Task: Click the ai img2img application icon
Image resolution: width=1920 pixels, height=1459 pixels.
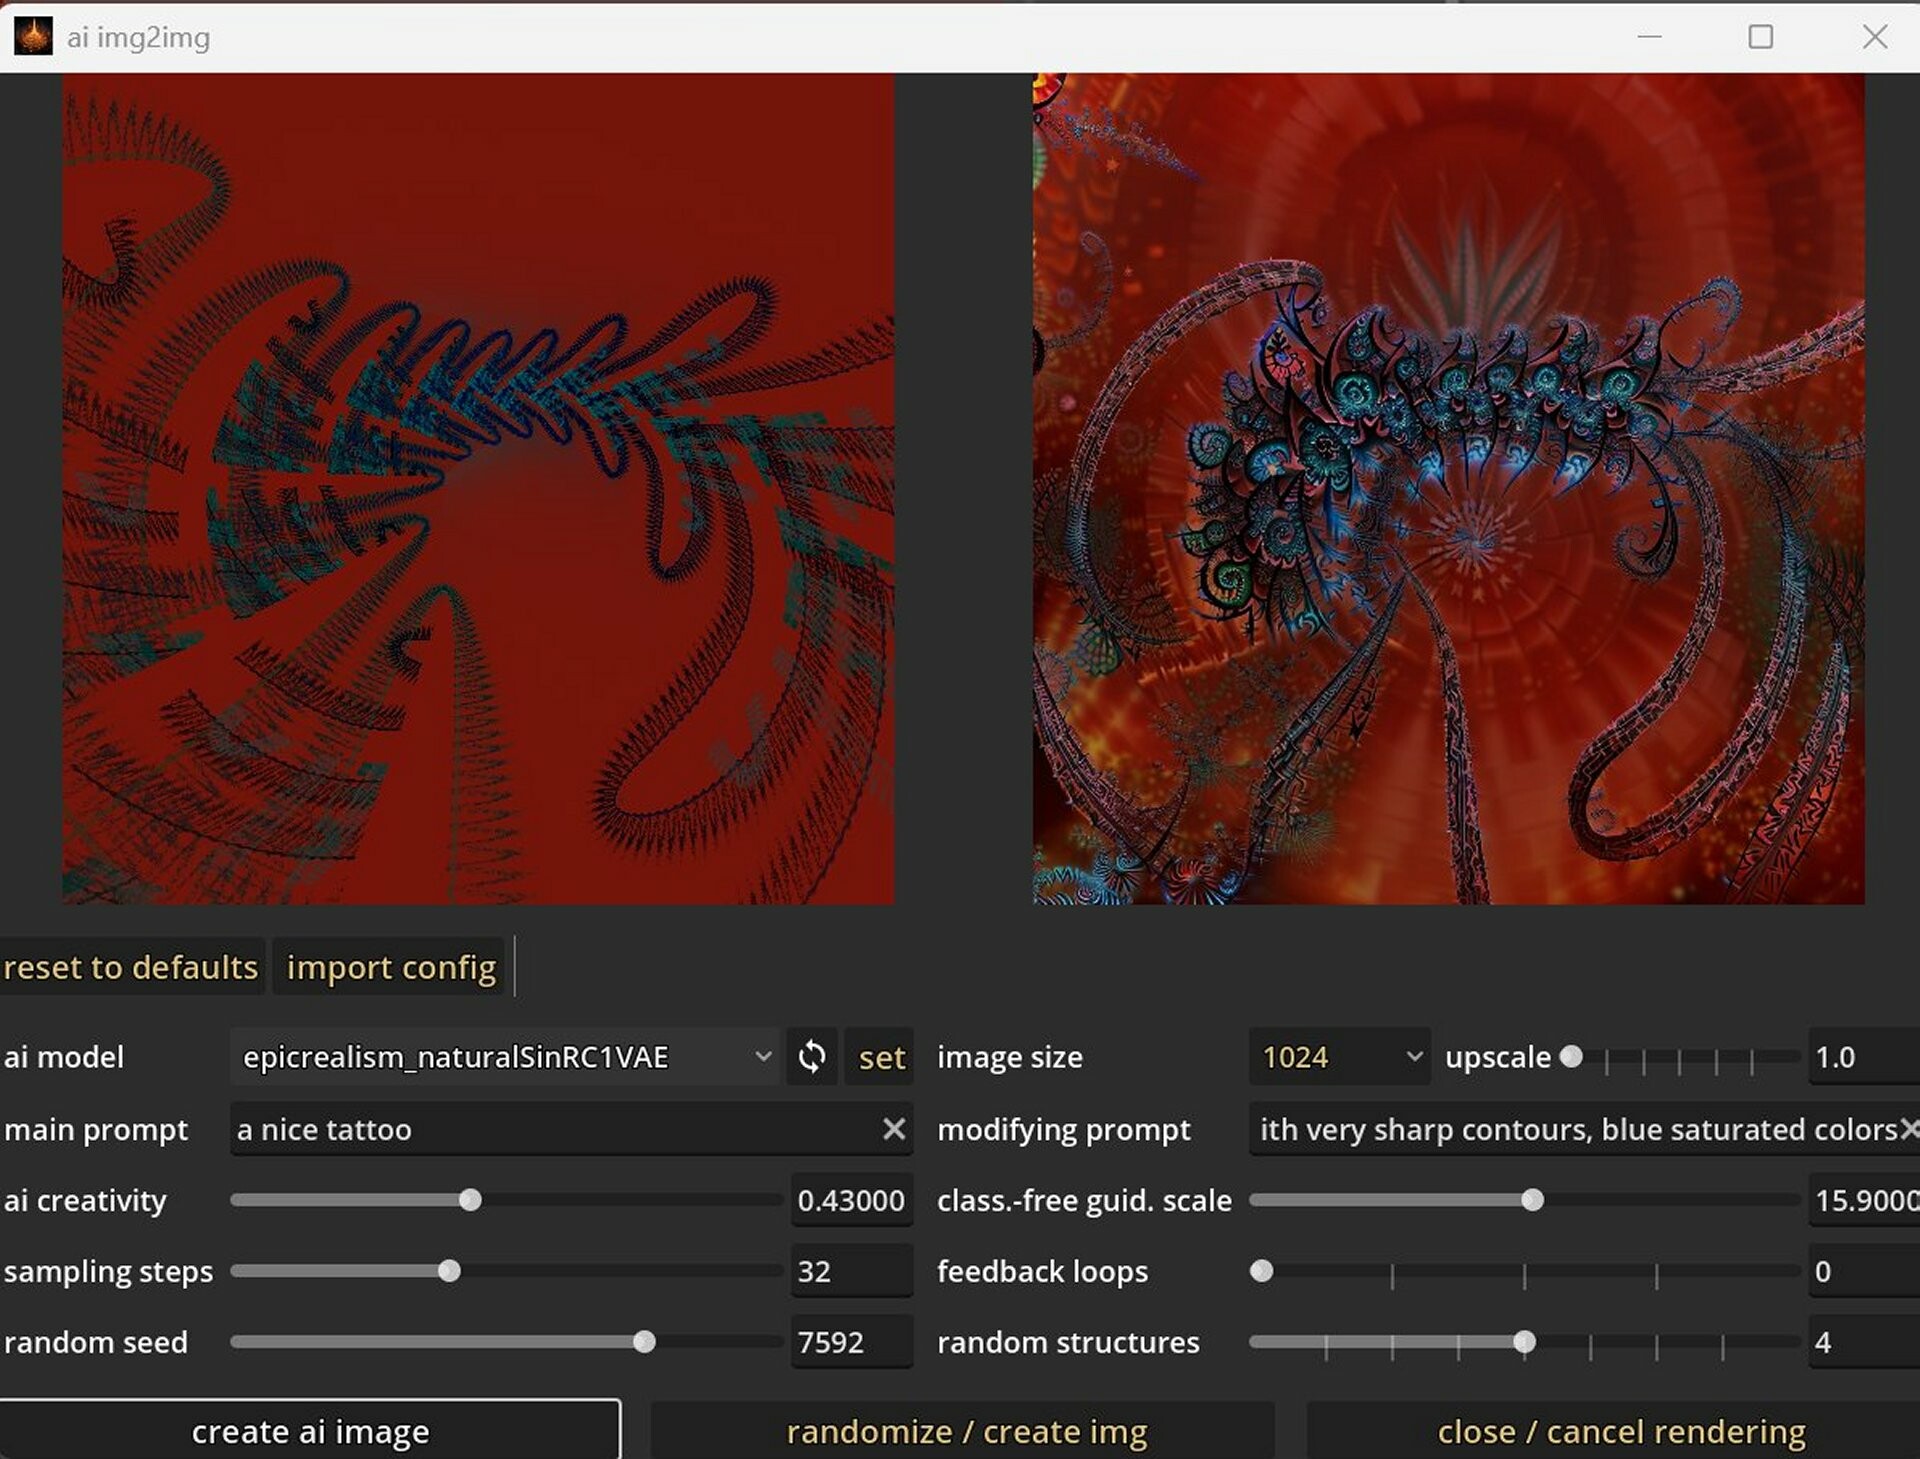Action: pyautogui.click(x=33, y=36)
